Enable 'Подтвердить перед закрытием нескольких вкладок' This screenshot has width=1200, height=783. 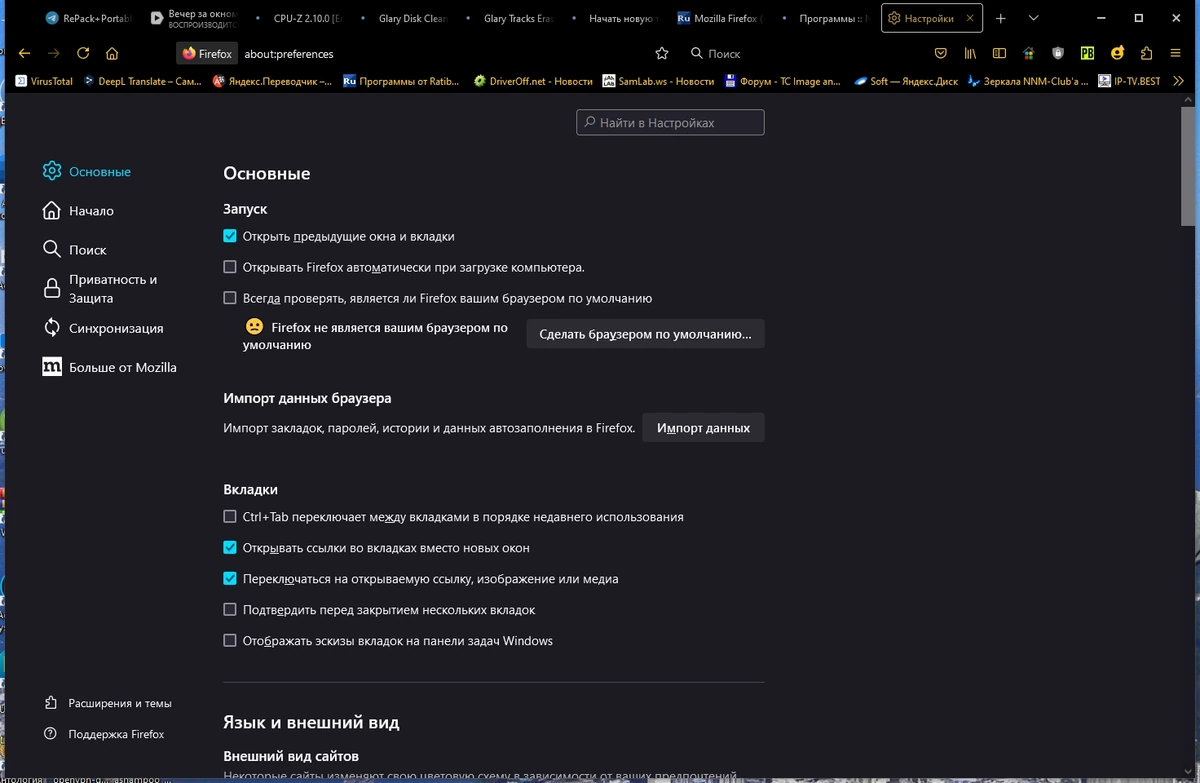(230, 610)
